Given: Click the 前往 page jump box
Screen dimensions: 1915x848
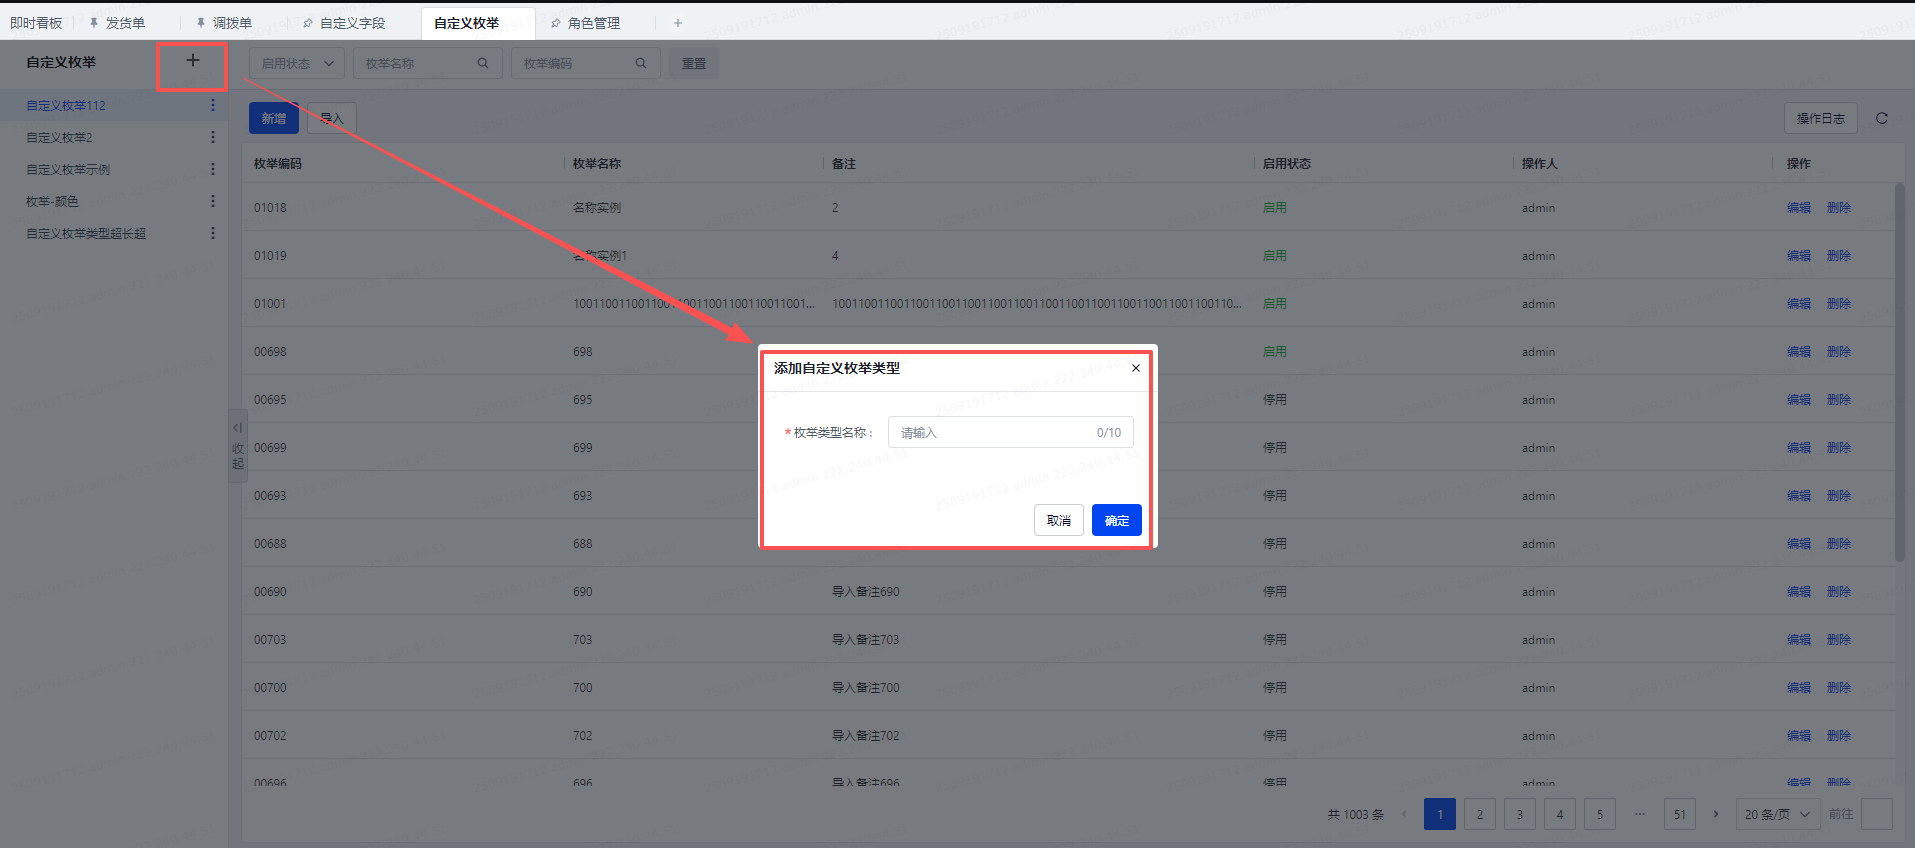Looking at the screenshot, I should click(x=1877, y=814).
